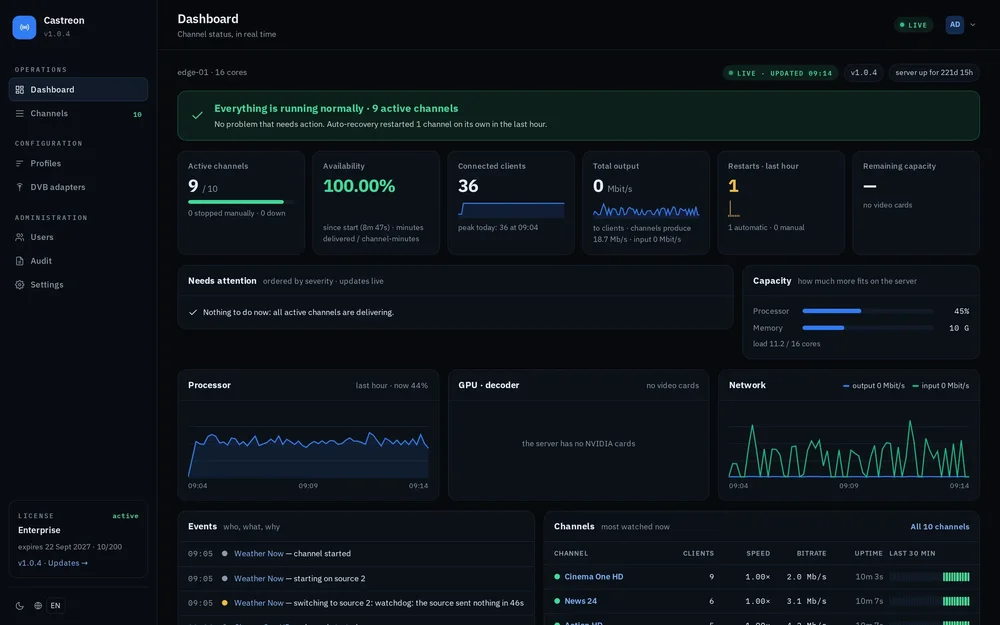Click the license active status label

(x=125, y=516)
